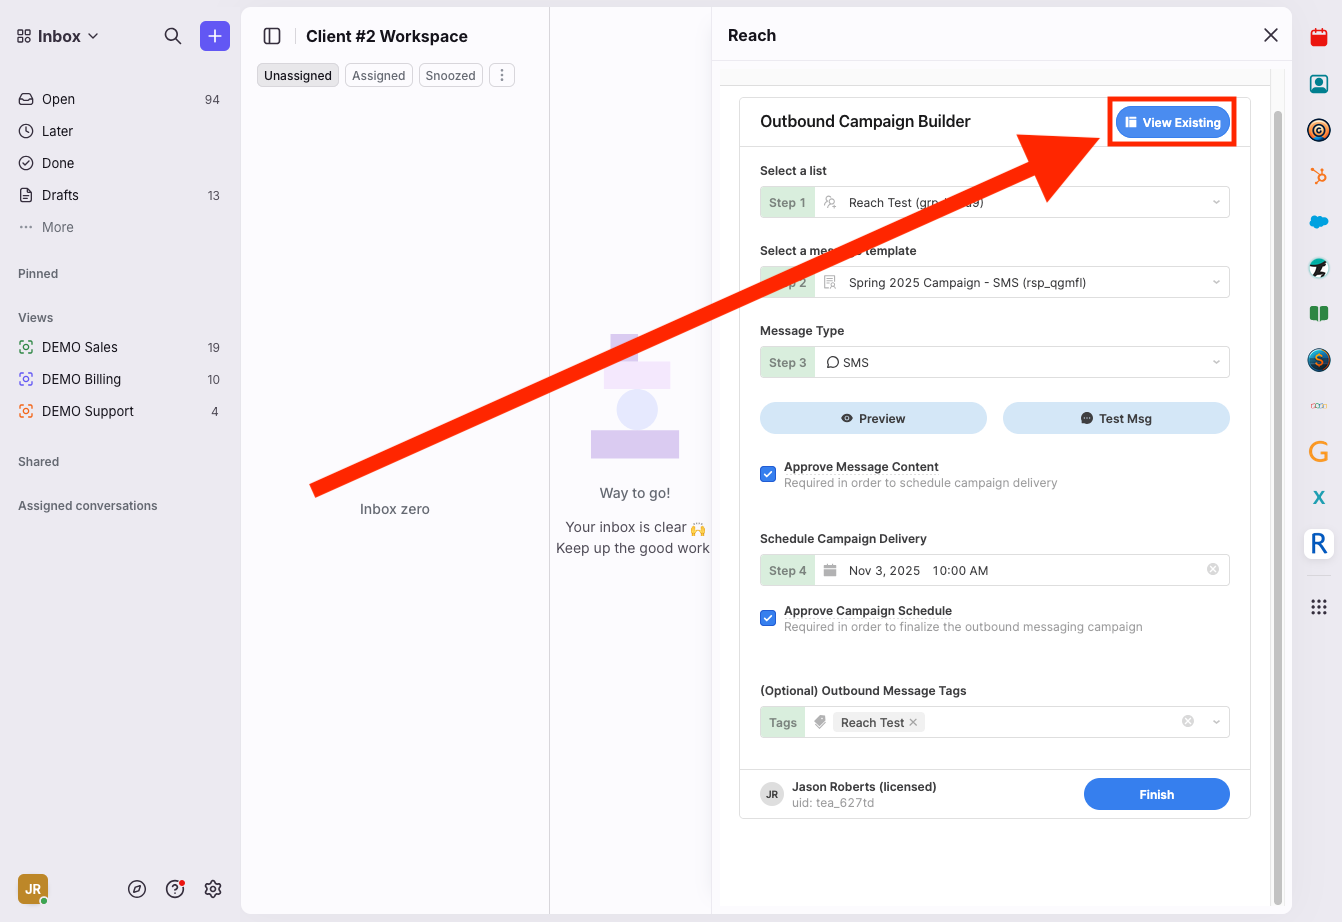
Task: Expand the Message Type SMS dropdown
Action: (1020, 362)
